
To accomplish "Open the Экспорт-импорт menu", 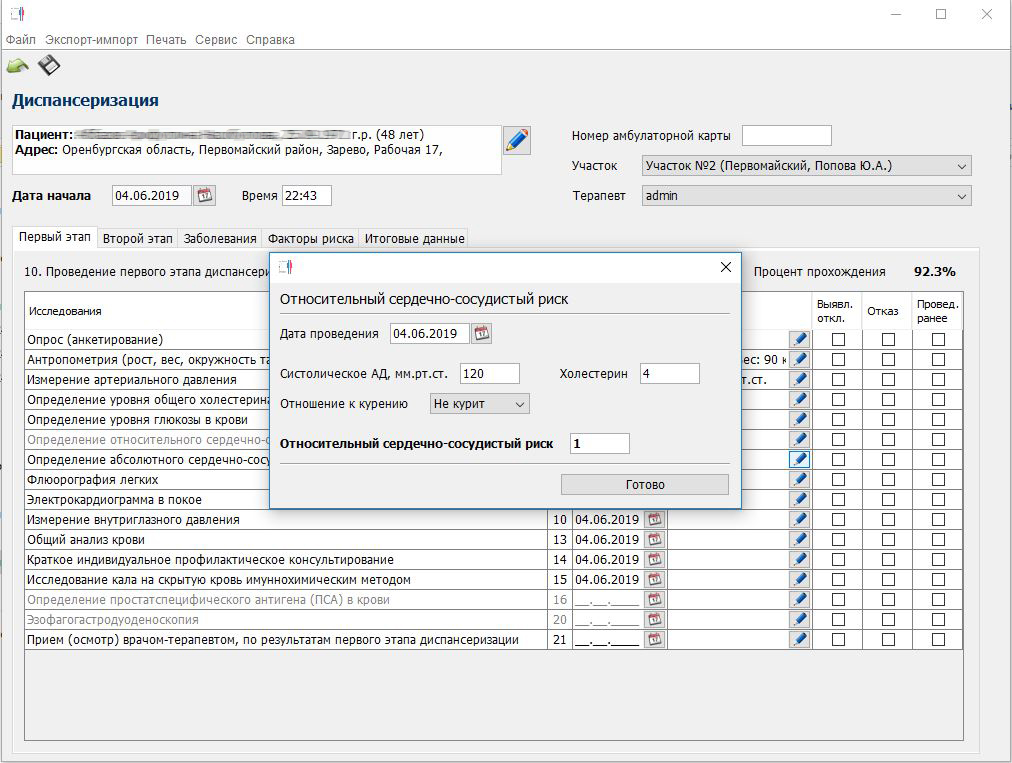I will (91, 40).
